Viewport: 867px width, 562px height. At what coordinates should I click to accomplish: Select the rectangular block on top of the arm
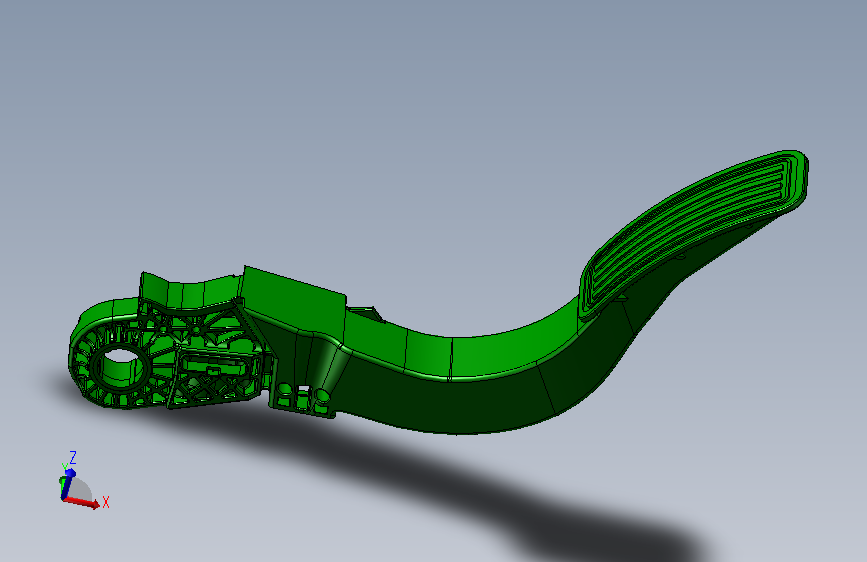(x=294, y=301)
